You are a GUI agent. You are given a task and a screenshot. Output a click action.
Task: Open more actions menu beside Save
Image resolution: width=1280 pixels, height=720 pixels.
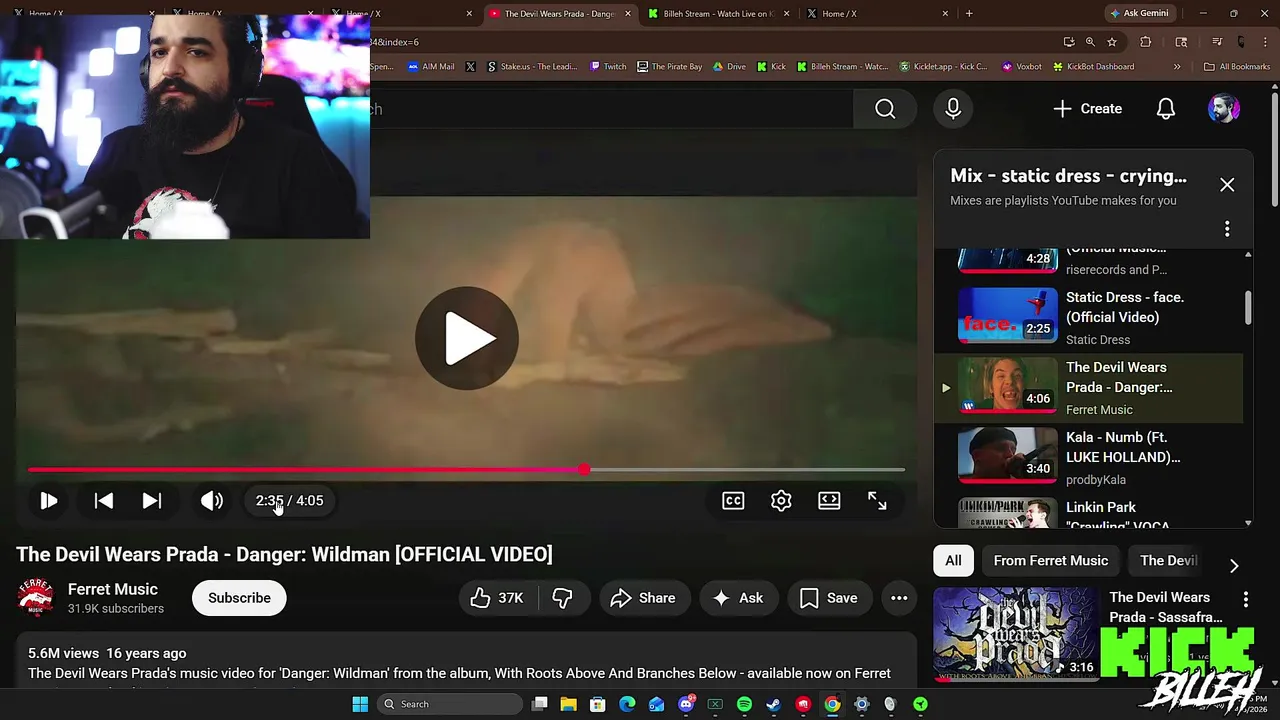[x=899, y=598]
